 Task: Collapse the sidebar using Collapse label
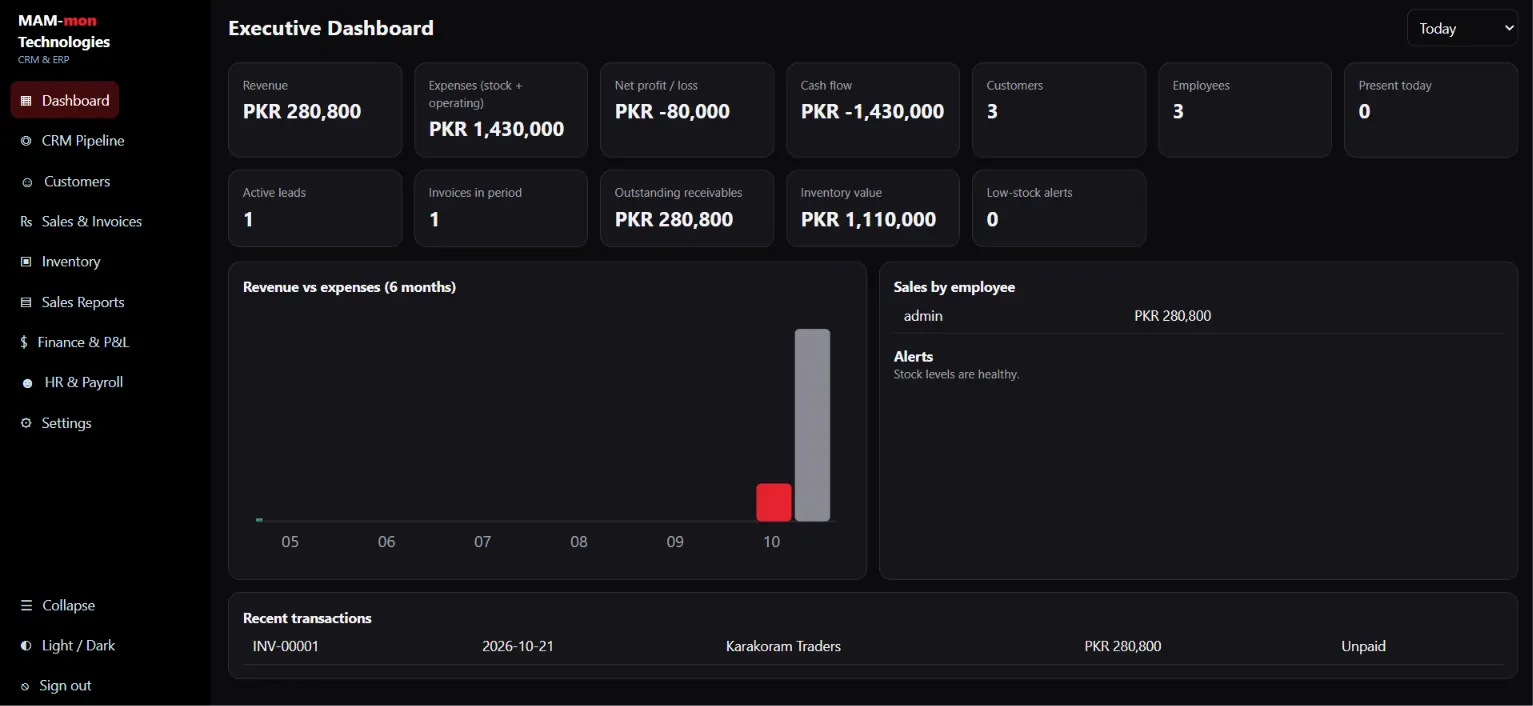coord(68,606)
